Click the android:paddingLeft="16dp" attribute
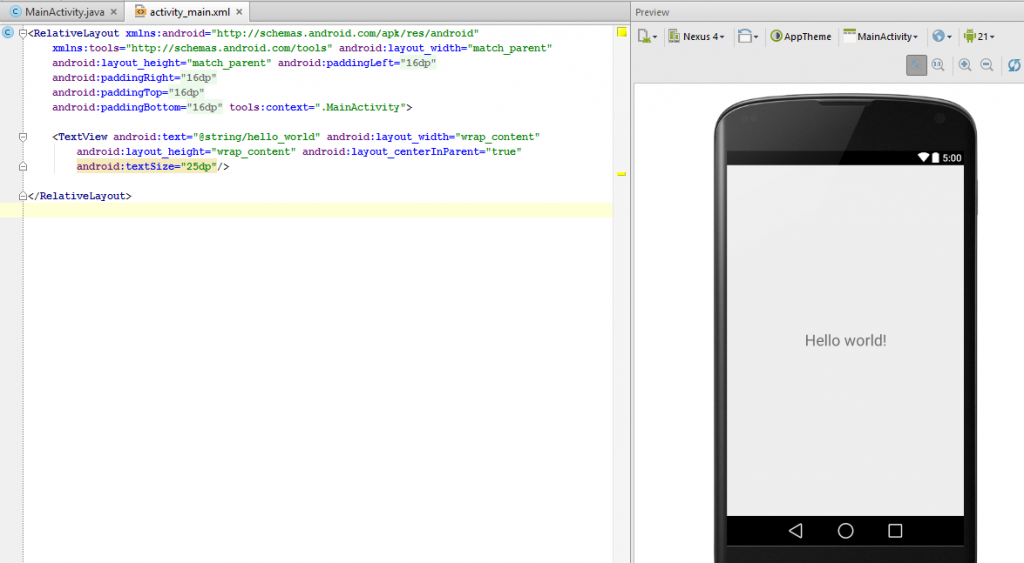 click(x=357, y=63)
